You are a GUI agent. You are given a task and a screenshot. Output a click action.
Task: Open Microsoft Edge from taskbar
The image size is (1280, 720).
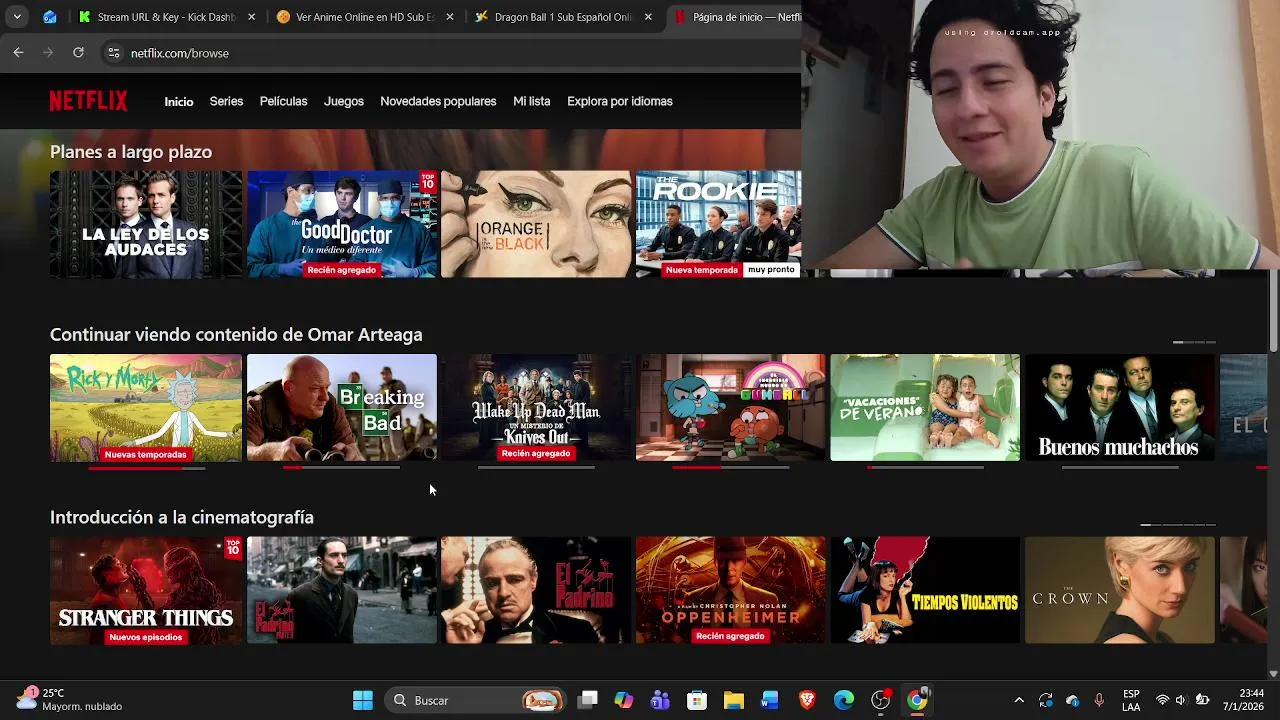pyautogui.click(x=844, y=700)
